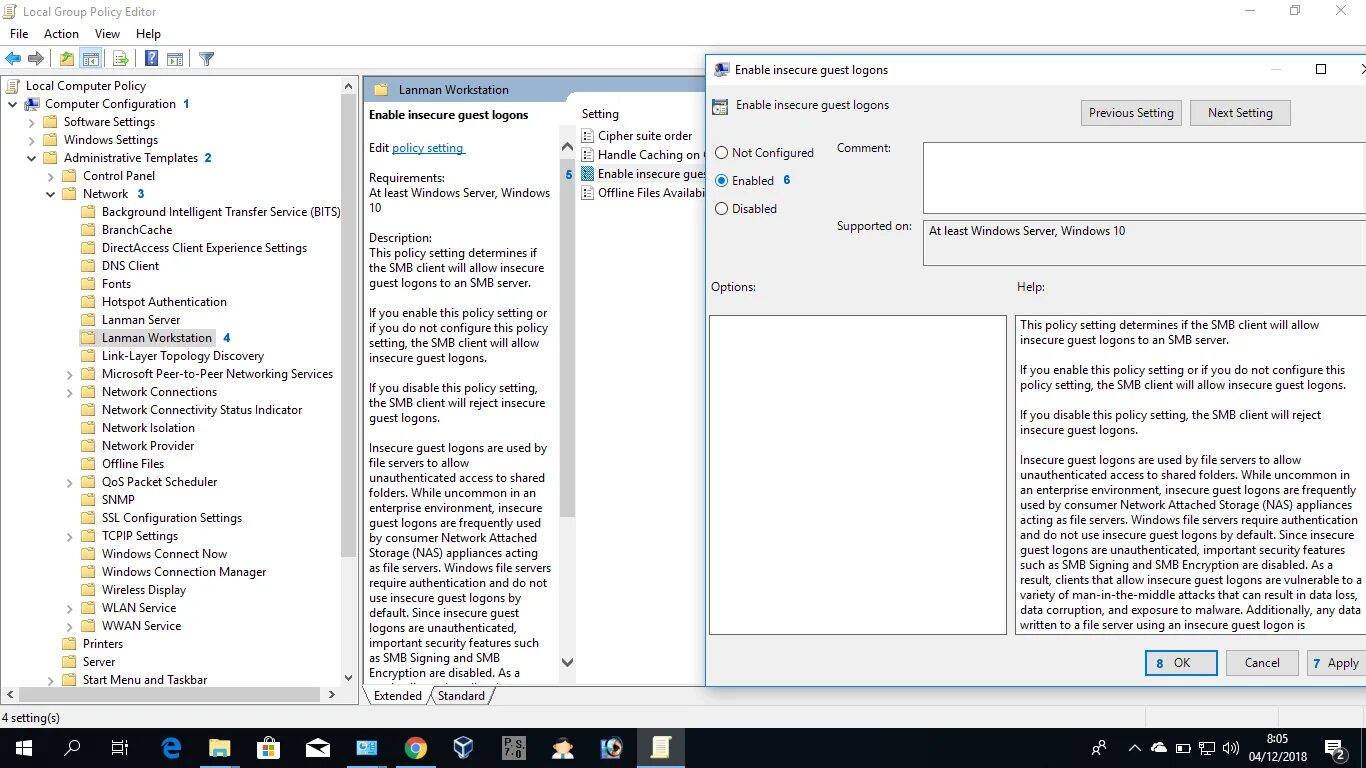Open Task View on the taskbar

(120, 747)
